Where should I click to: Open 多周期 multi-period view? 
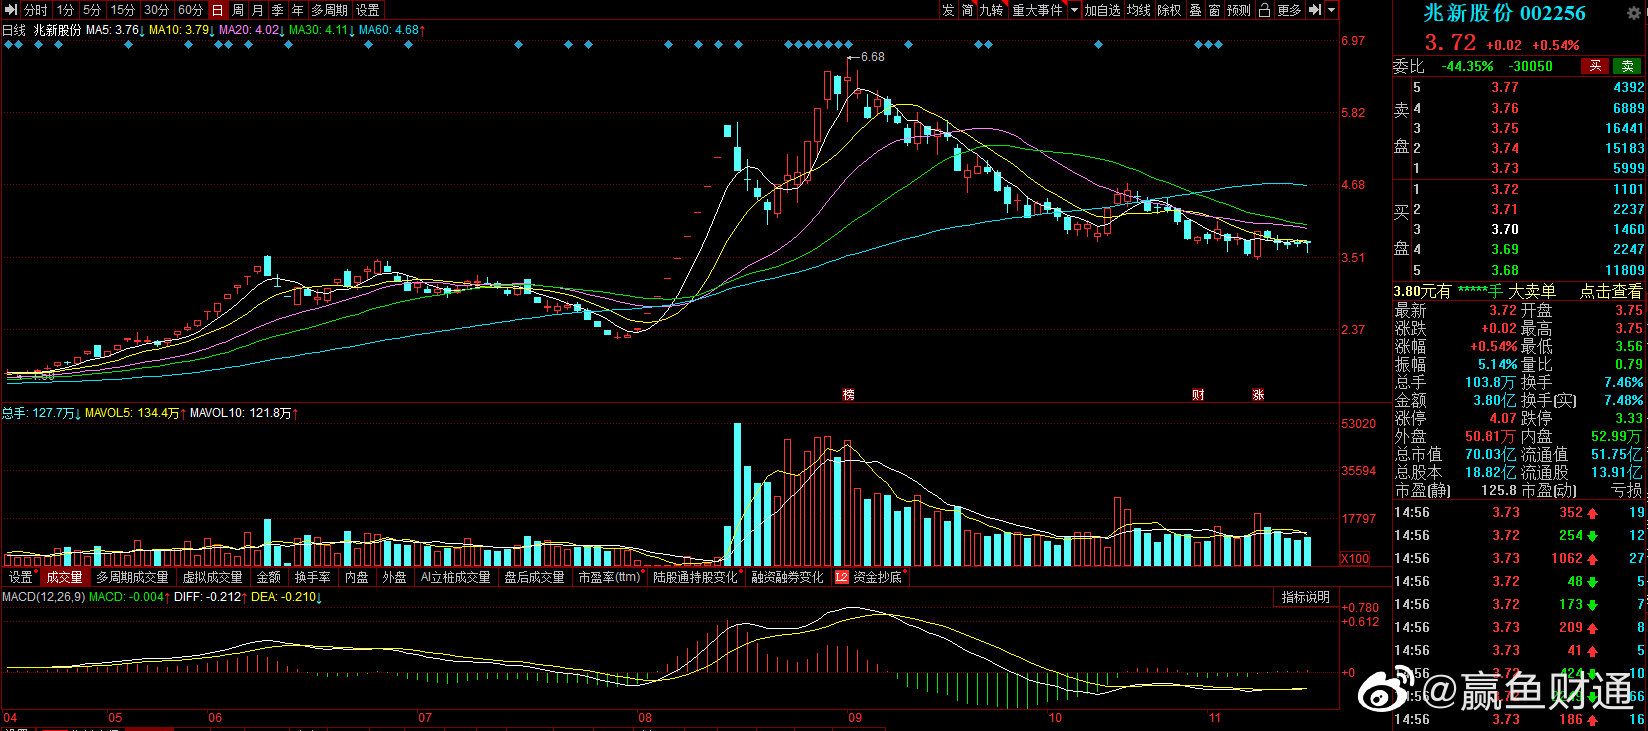(330, 10)
